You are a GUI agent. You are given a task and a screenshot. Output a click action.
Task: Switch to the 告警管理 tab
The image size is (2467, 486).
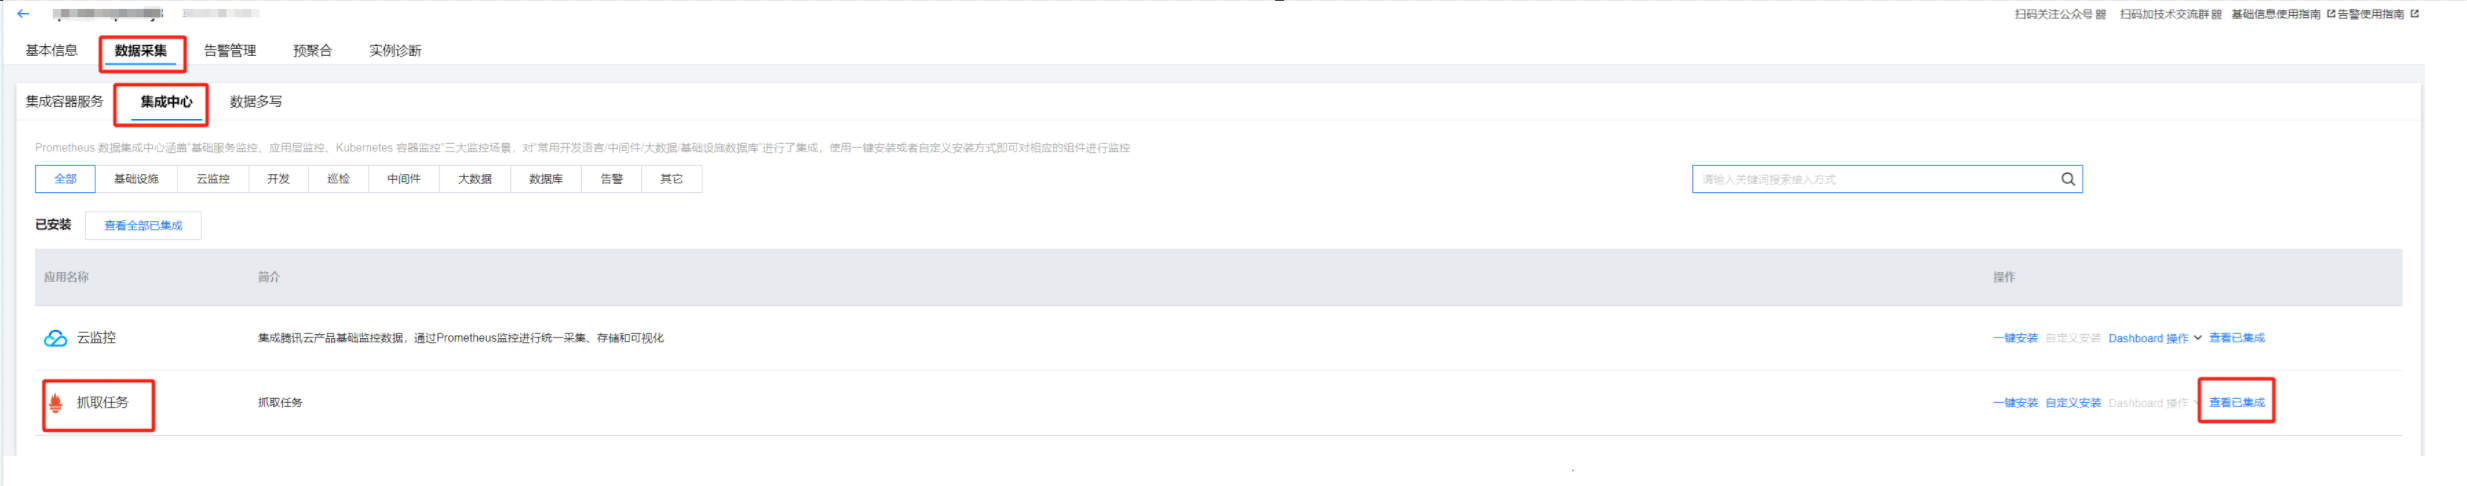click(x=230, y=50)
